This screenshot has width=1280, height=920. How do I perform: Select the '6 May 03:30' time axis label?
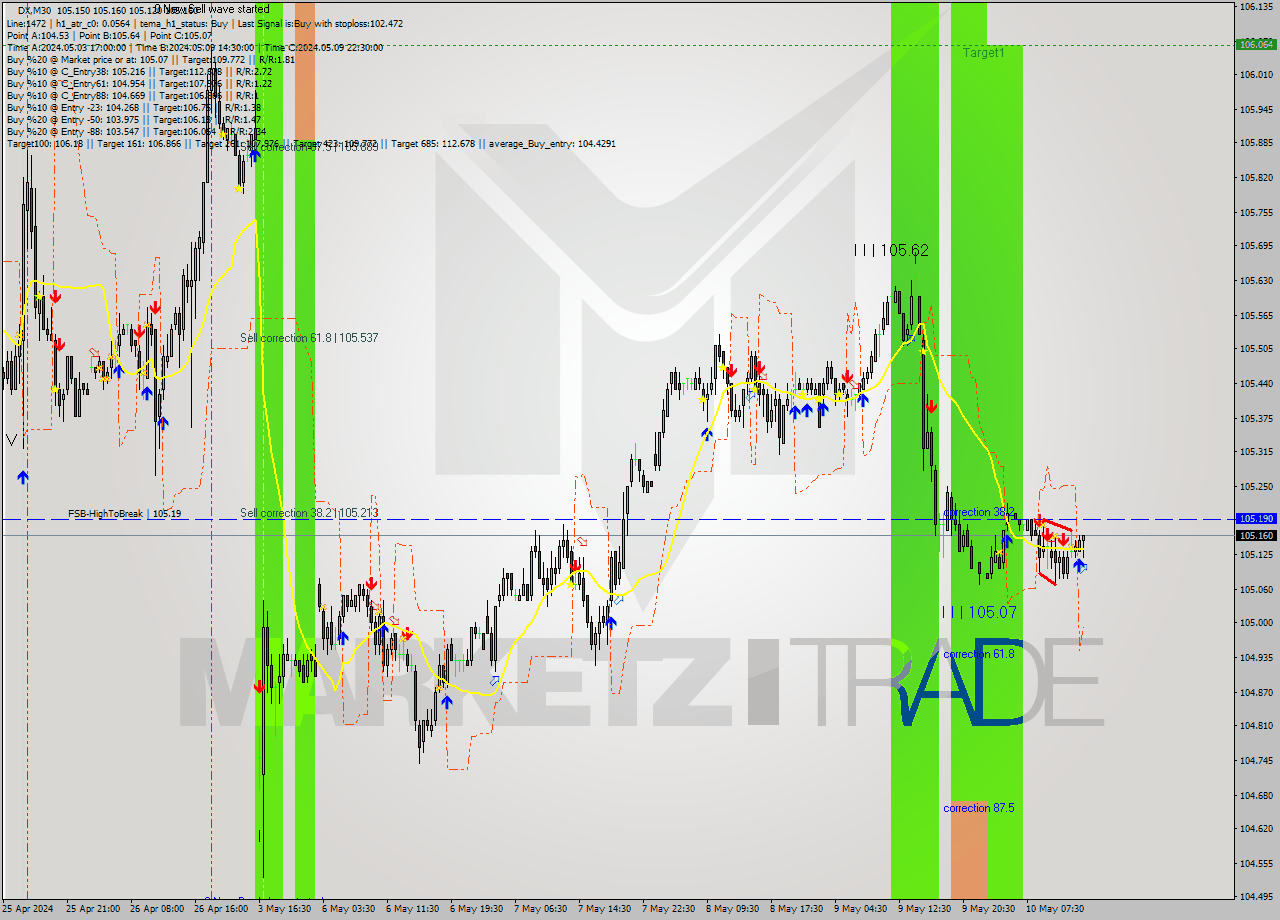click(349, 909)
